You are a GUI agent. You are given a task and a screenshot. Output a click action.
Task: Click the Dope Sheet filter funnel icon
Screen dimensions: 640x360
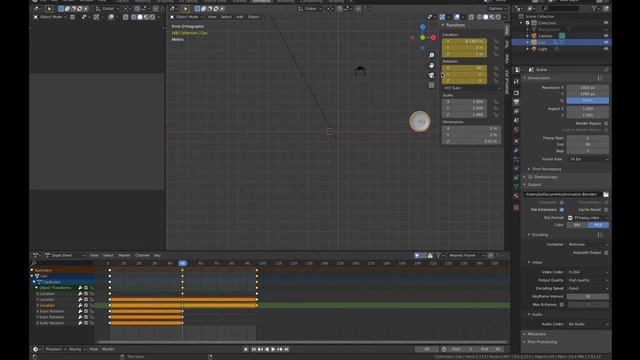438,256
